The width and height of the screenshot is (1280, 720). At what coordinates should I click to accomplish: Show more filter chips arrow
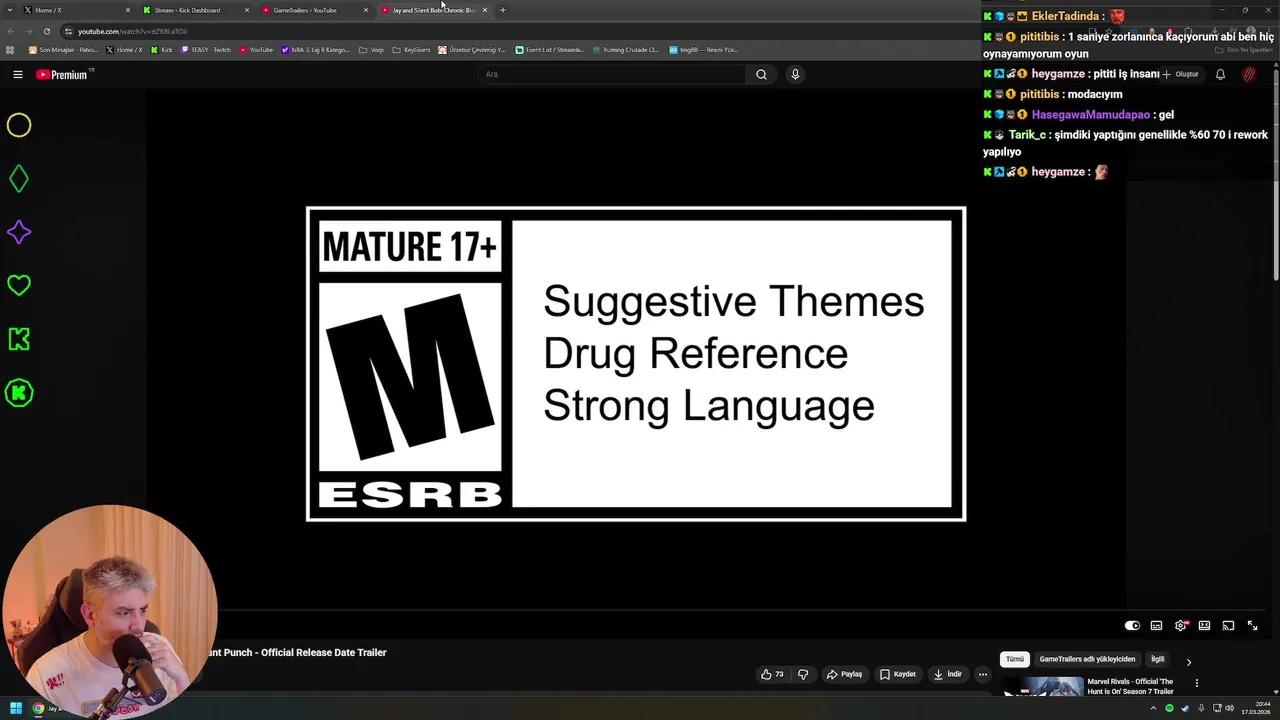pos(1188,661)
